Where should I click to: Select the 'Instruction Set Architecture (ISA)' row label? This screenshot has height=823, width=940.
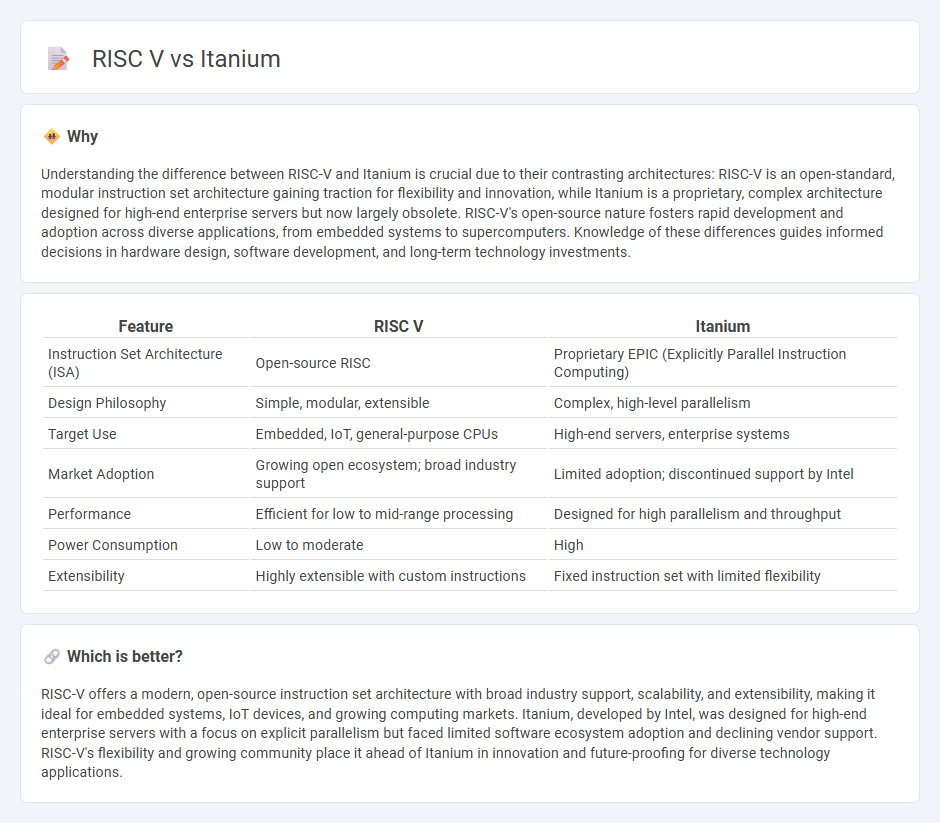click(x=135, y=363)
